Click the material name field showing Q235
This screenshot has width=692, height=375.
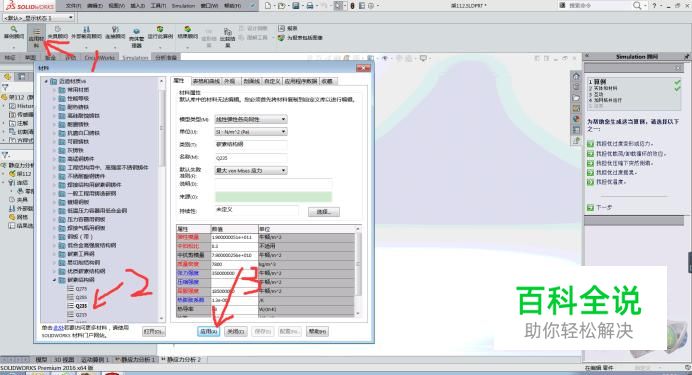251,158
